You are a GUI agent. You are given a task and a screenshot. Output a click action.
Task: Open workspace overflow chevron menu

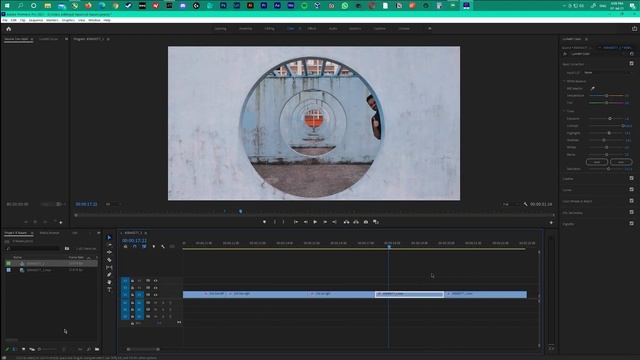[429, 29]
